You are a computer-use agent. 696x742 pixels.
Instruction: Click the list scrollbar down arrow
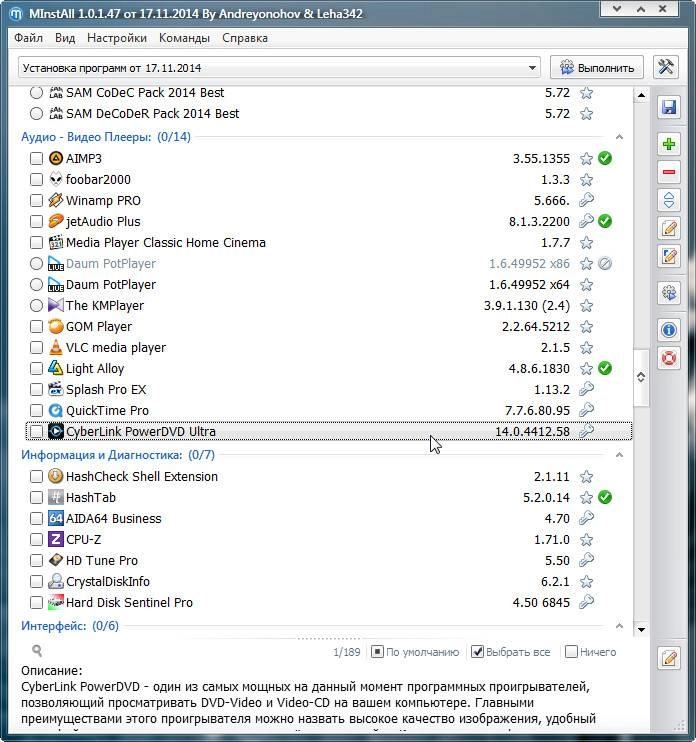pyautogui.click(x=641, y=629)
